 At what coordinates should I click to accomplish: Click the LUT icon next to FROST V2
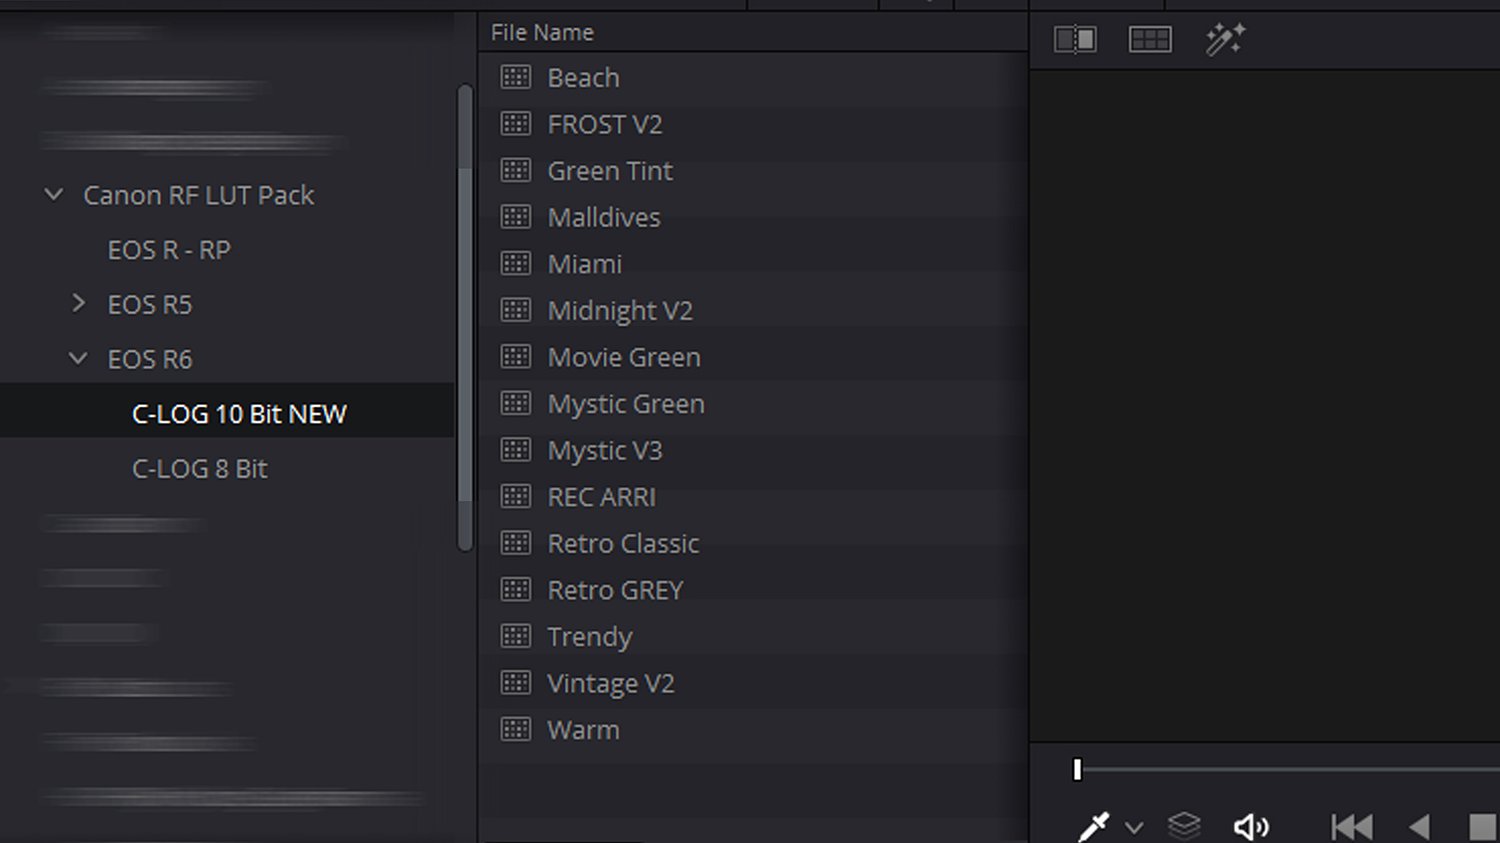[516, 124]
